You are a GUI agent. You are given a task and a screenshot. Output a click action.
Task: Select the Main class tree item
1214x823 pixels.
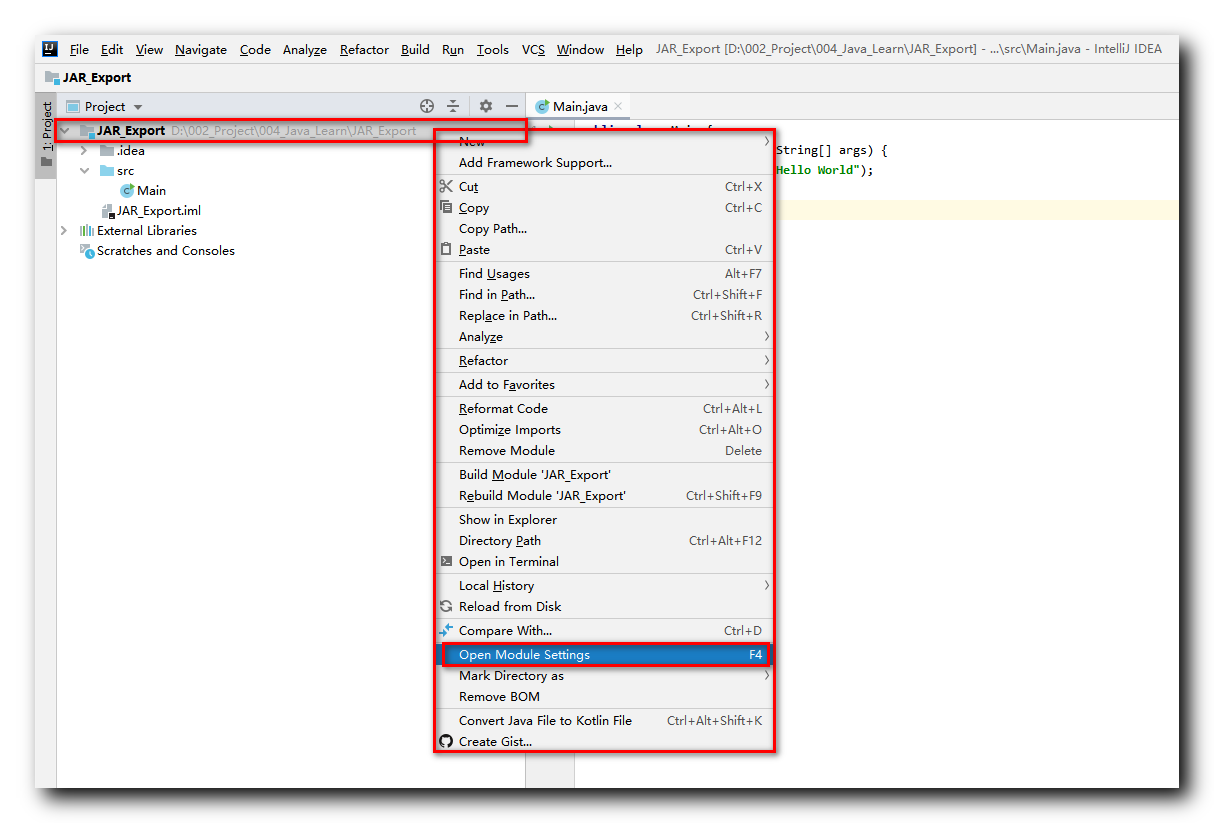[142, 190]
